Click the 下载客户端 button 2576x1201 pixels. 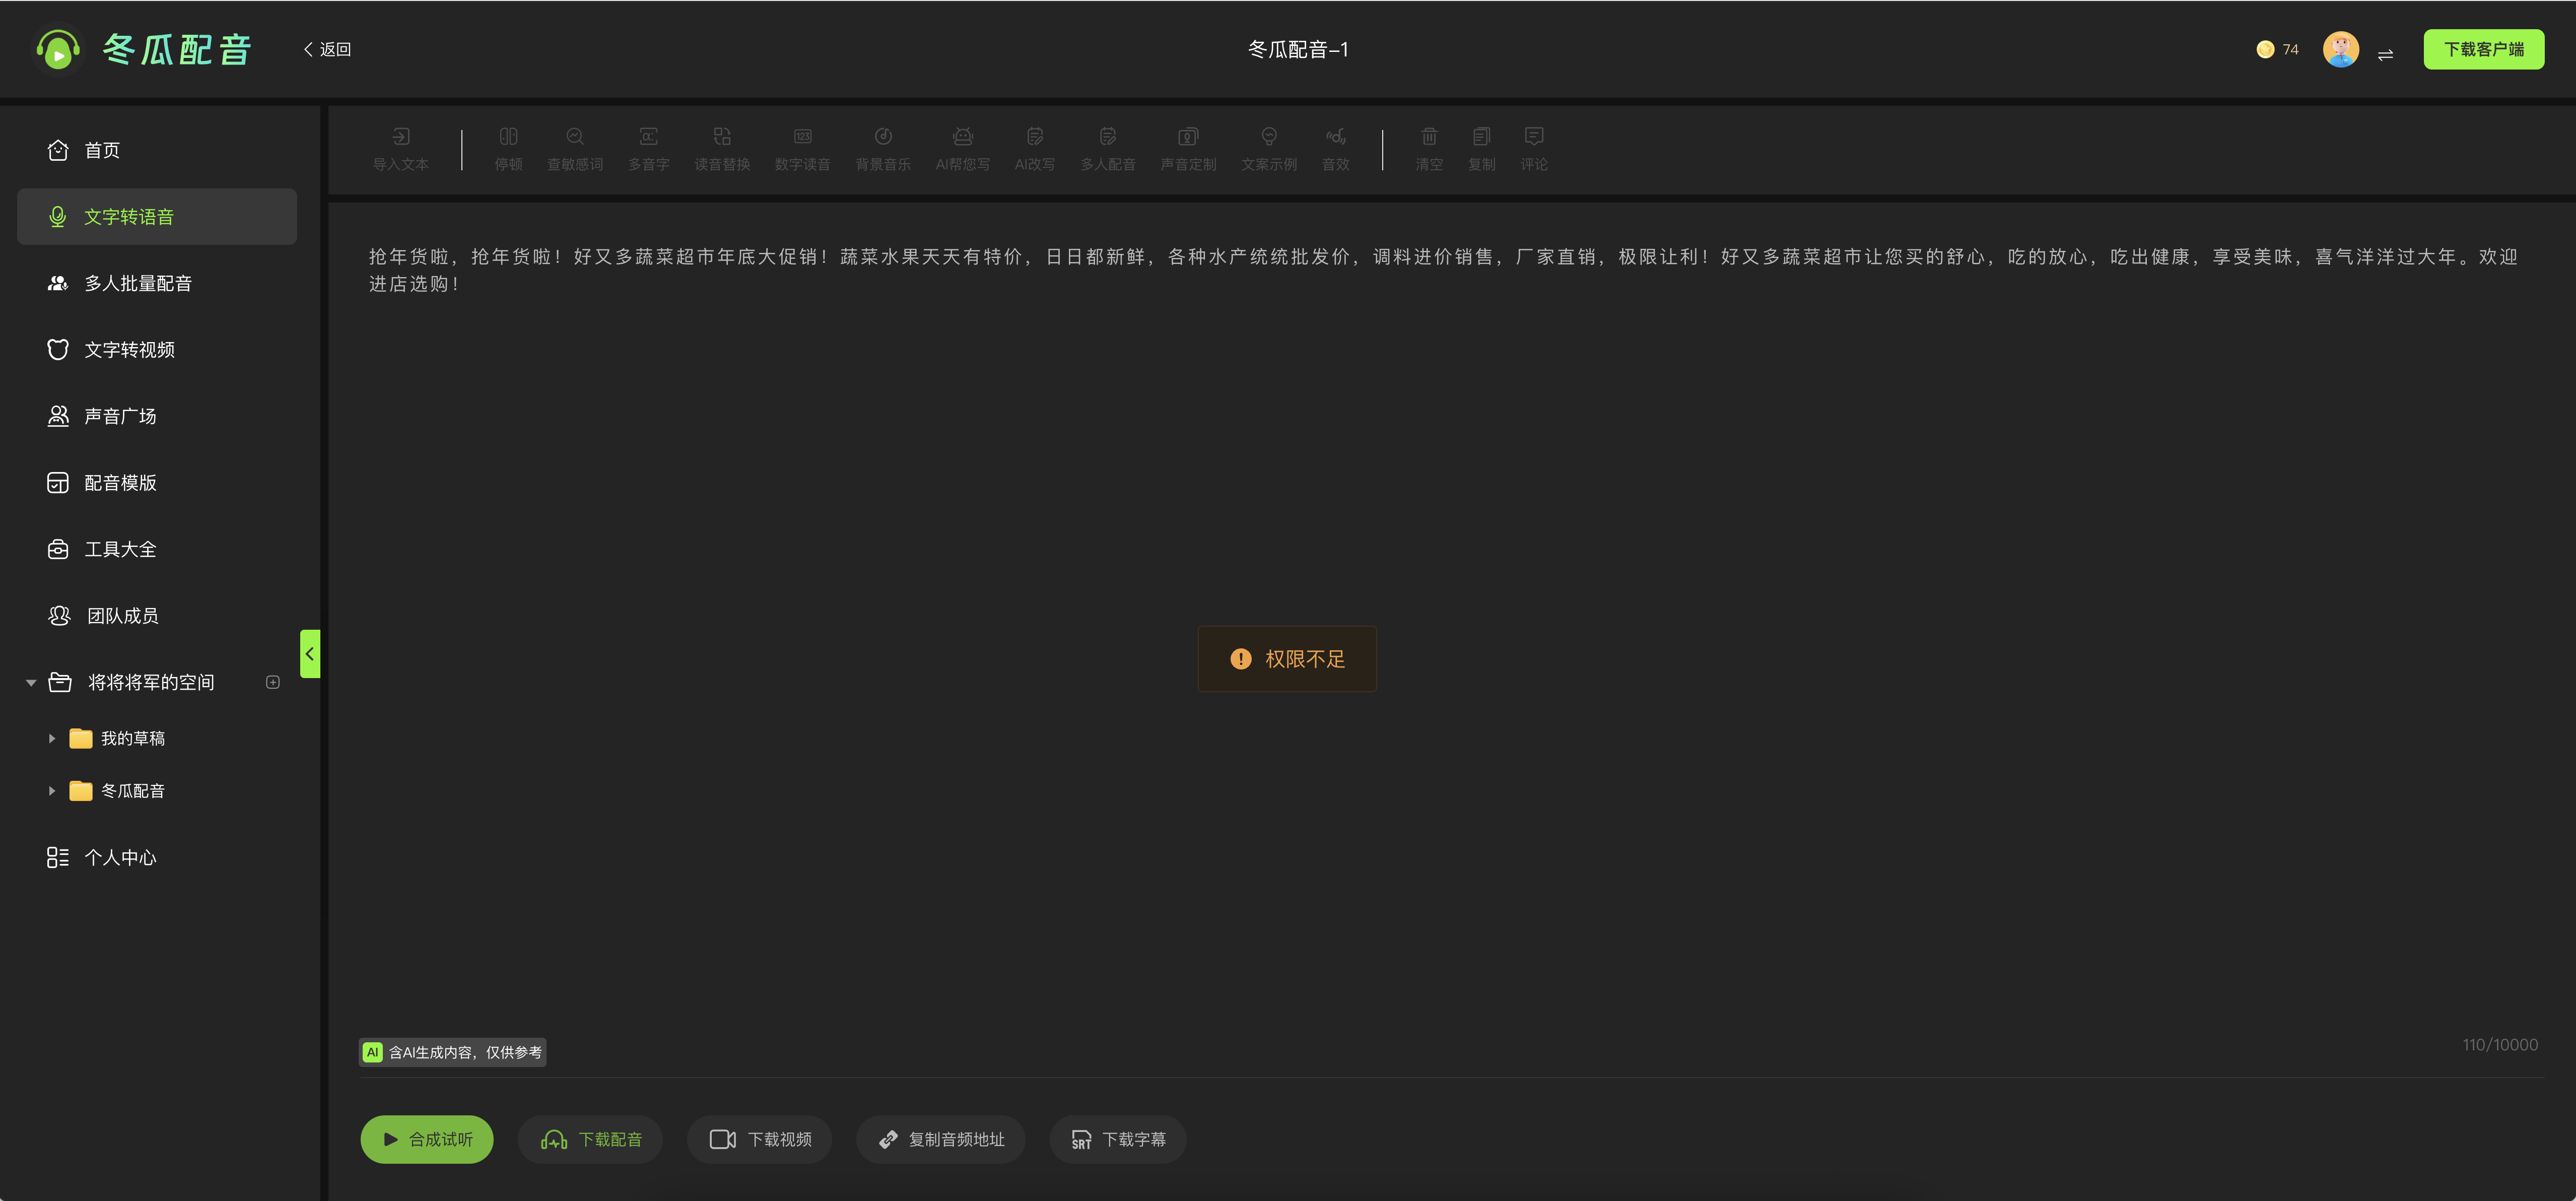pyautogui.click(x=2483, y=50)
